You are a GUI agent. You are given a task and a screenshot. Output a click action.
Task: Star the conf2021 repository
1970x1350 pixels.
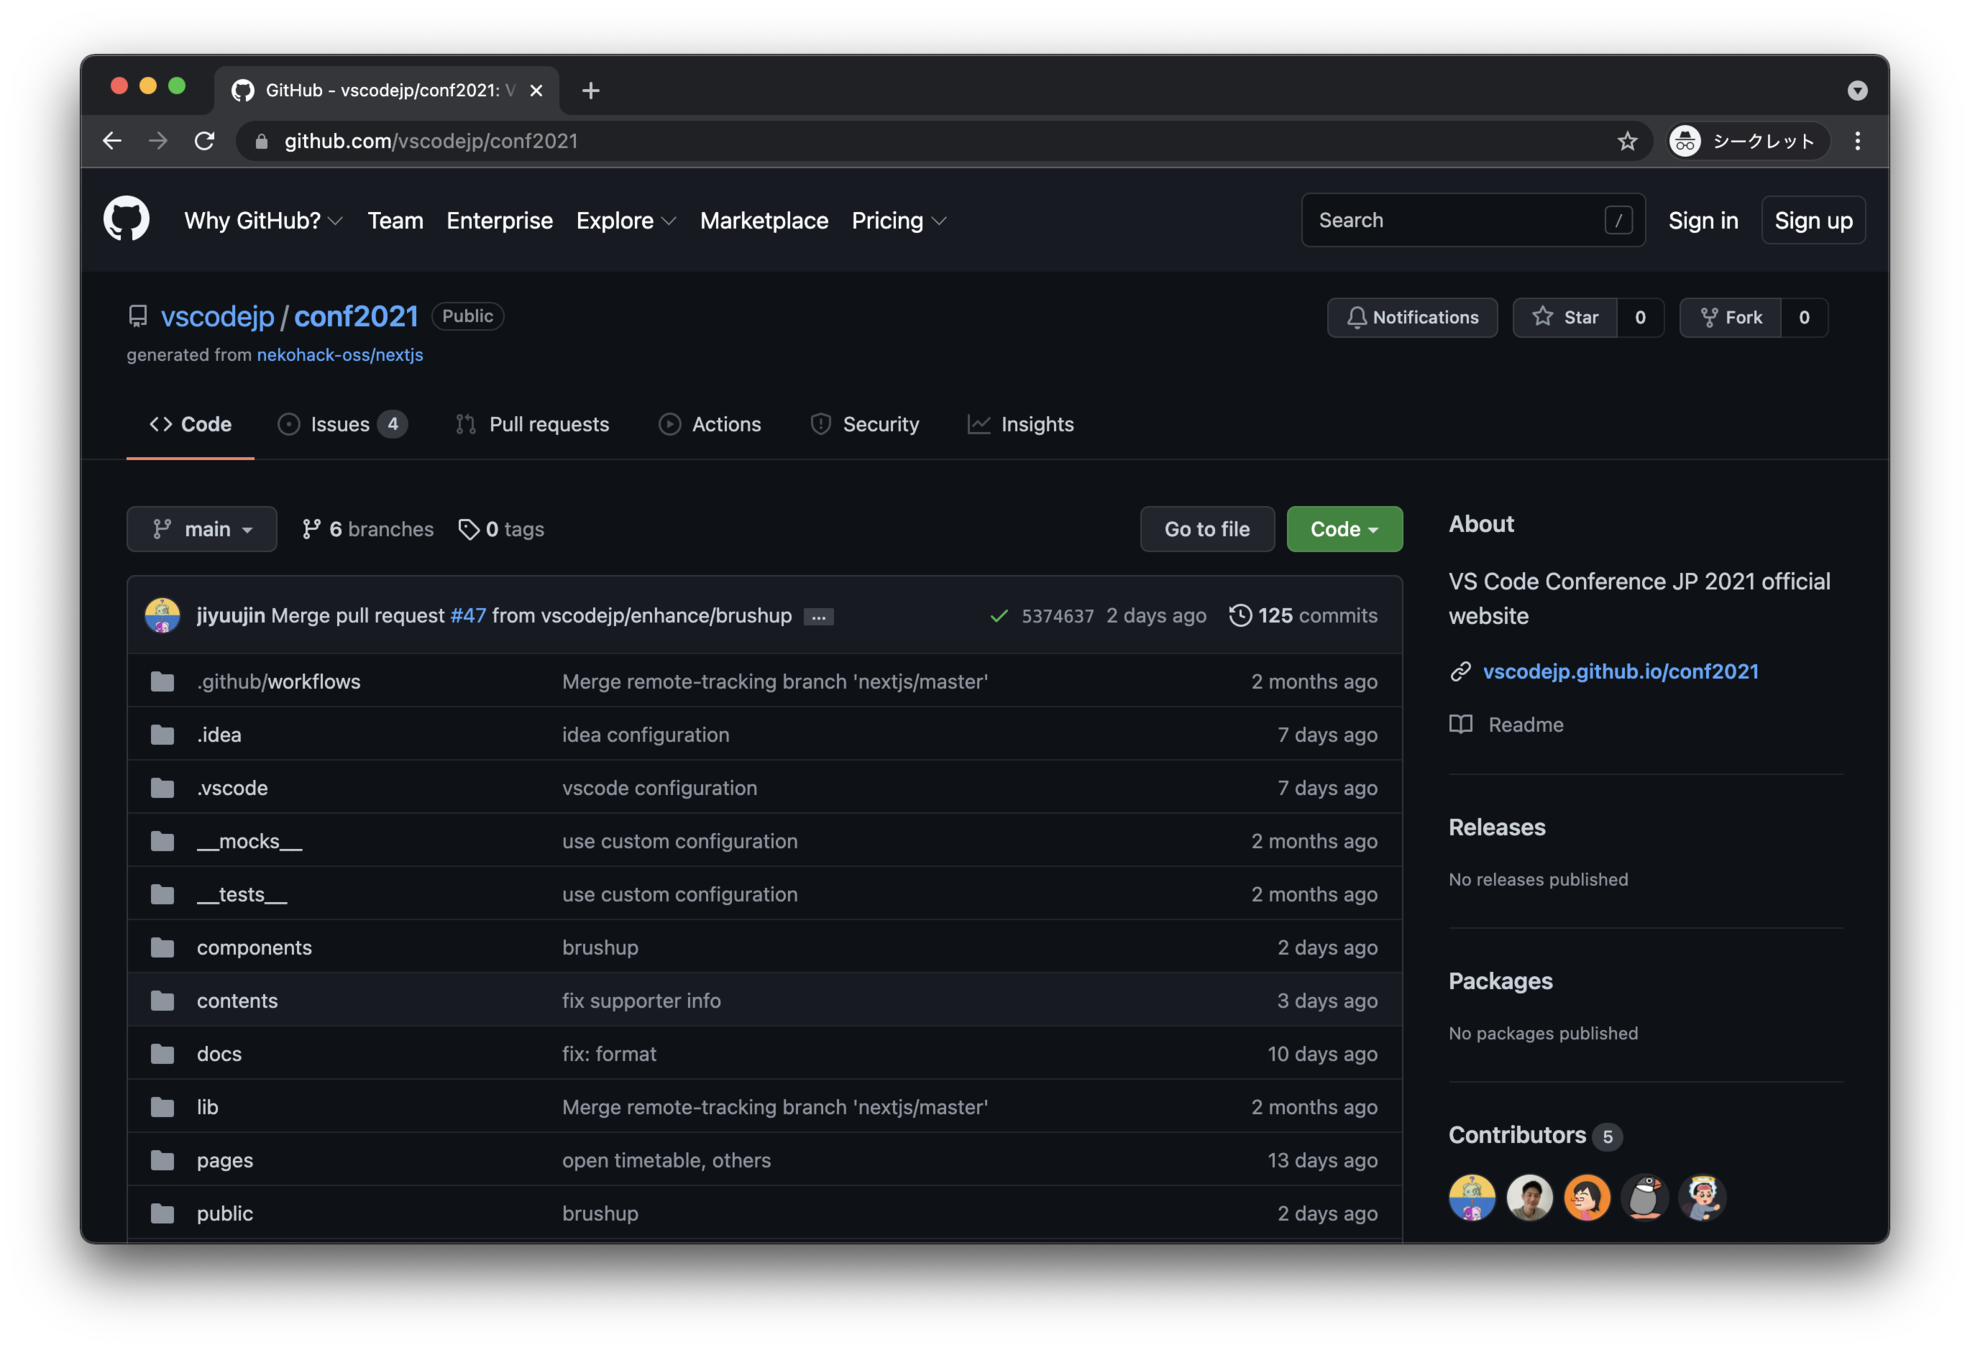(1565, 317)
